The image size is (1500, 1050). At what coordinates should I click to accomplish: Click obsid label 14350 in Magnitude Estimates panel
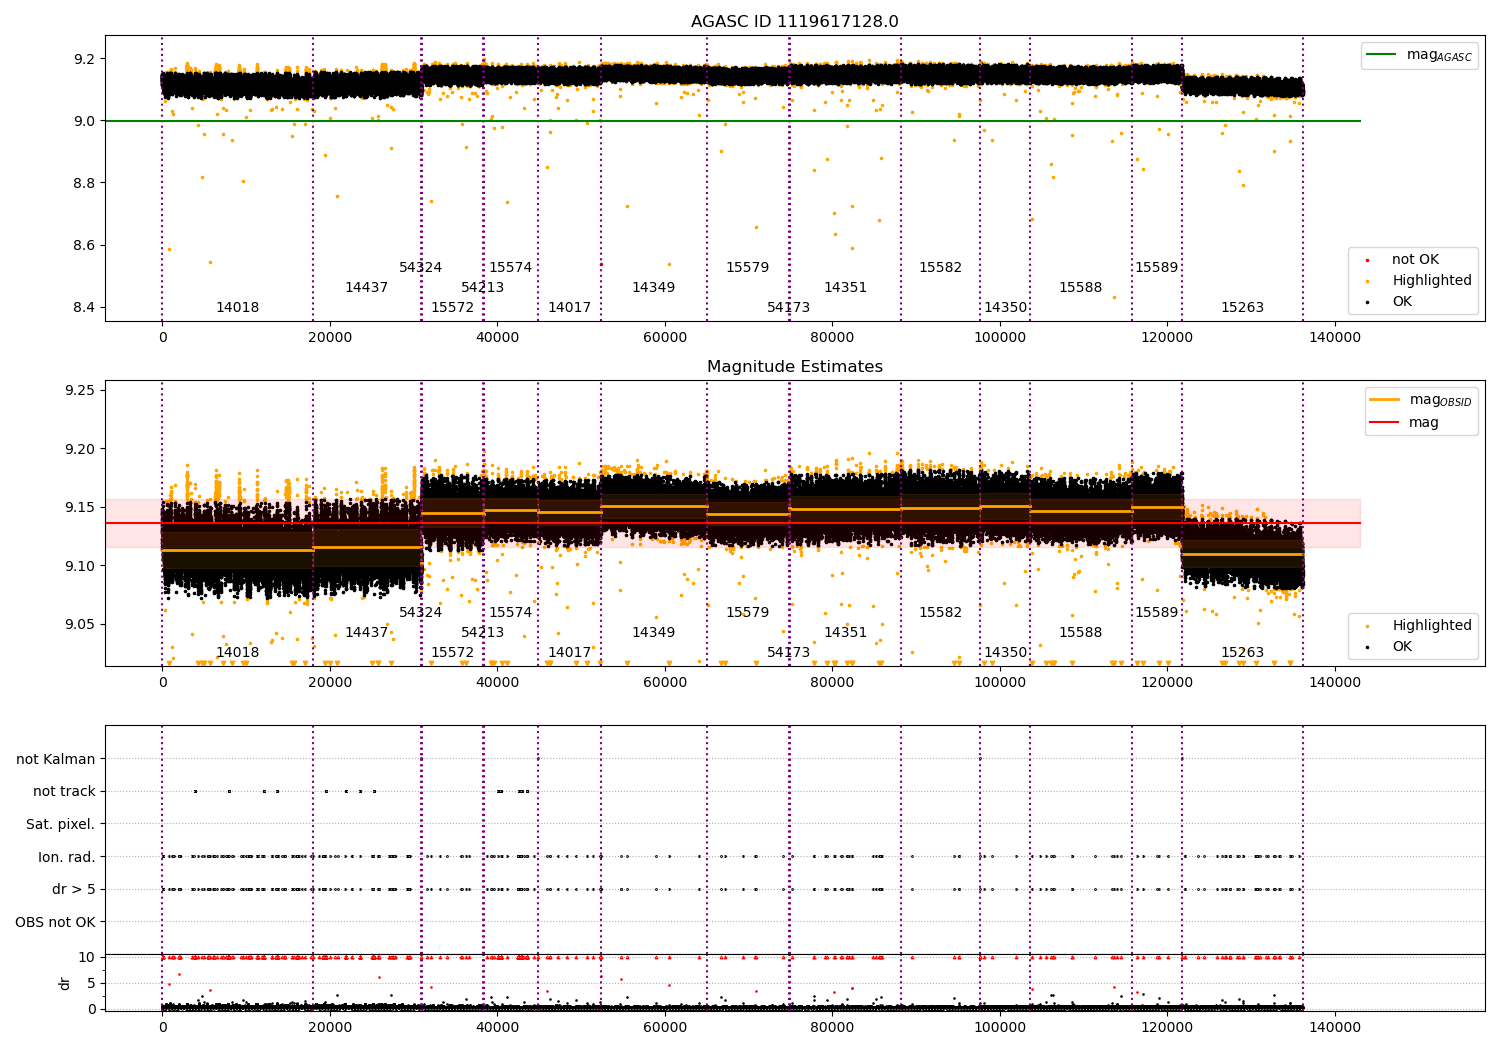[x=1005, y=653]
